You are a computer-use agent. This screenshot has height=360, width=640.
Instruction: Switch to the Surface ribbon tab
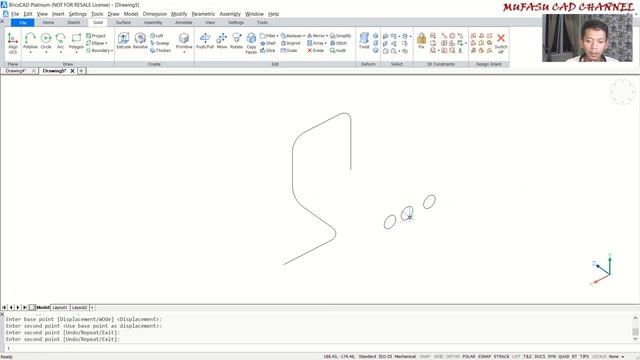click(x=123, y=22)
